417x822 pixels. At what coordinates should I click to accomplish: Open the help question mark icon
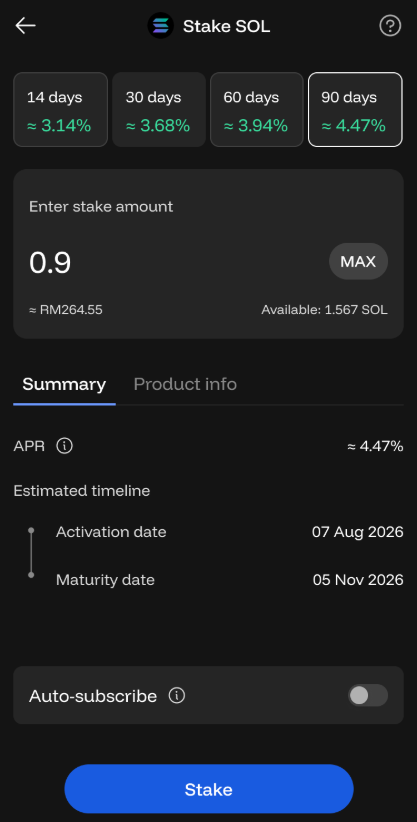point(390,26)
